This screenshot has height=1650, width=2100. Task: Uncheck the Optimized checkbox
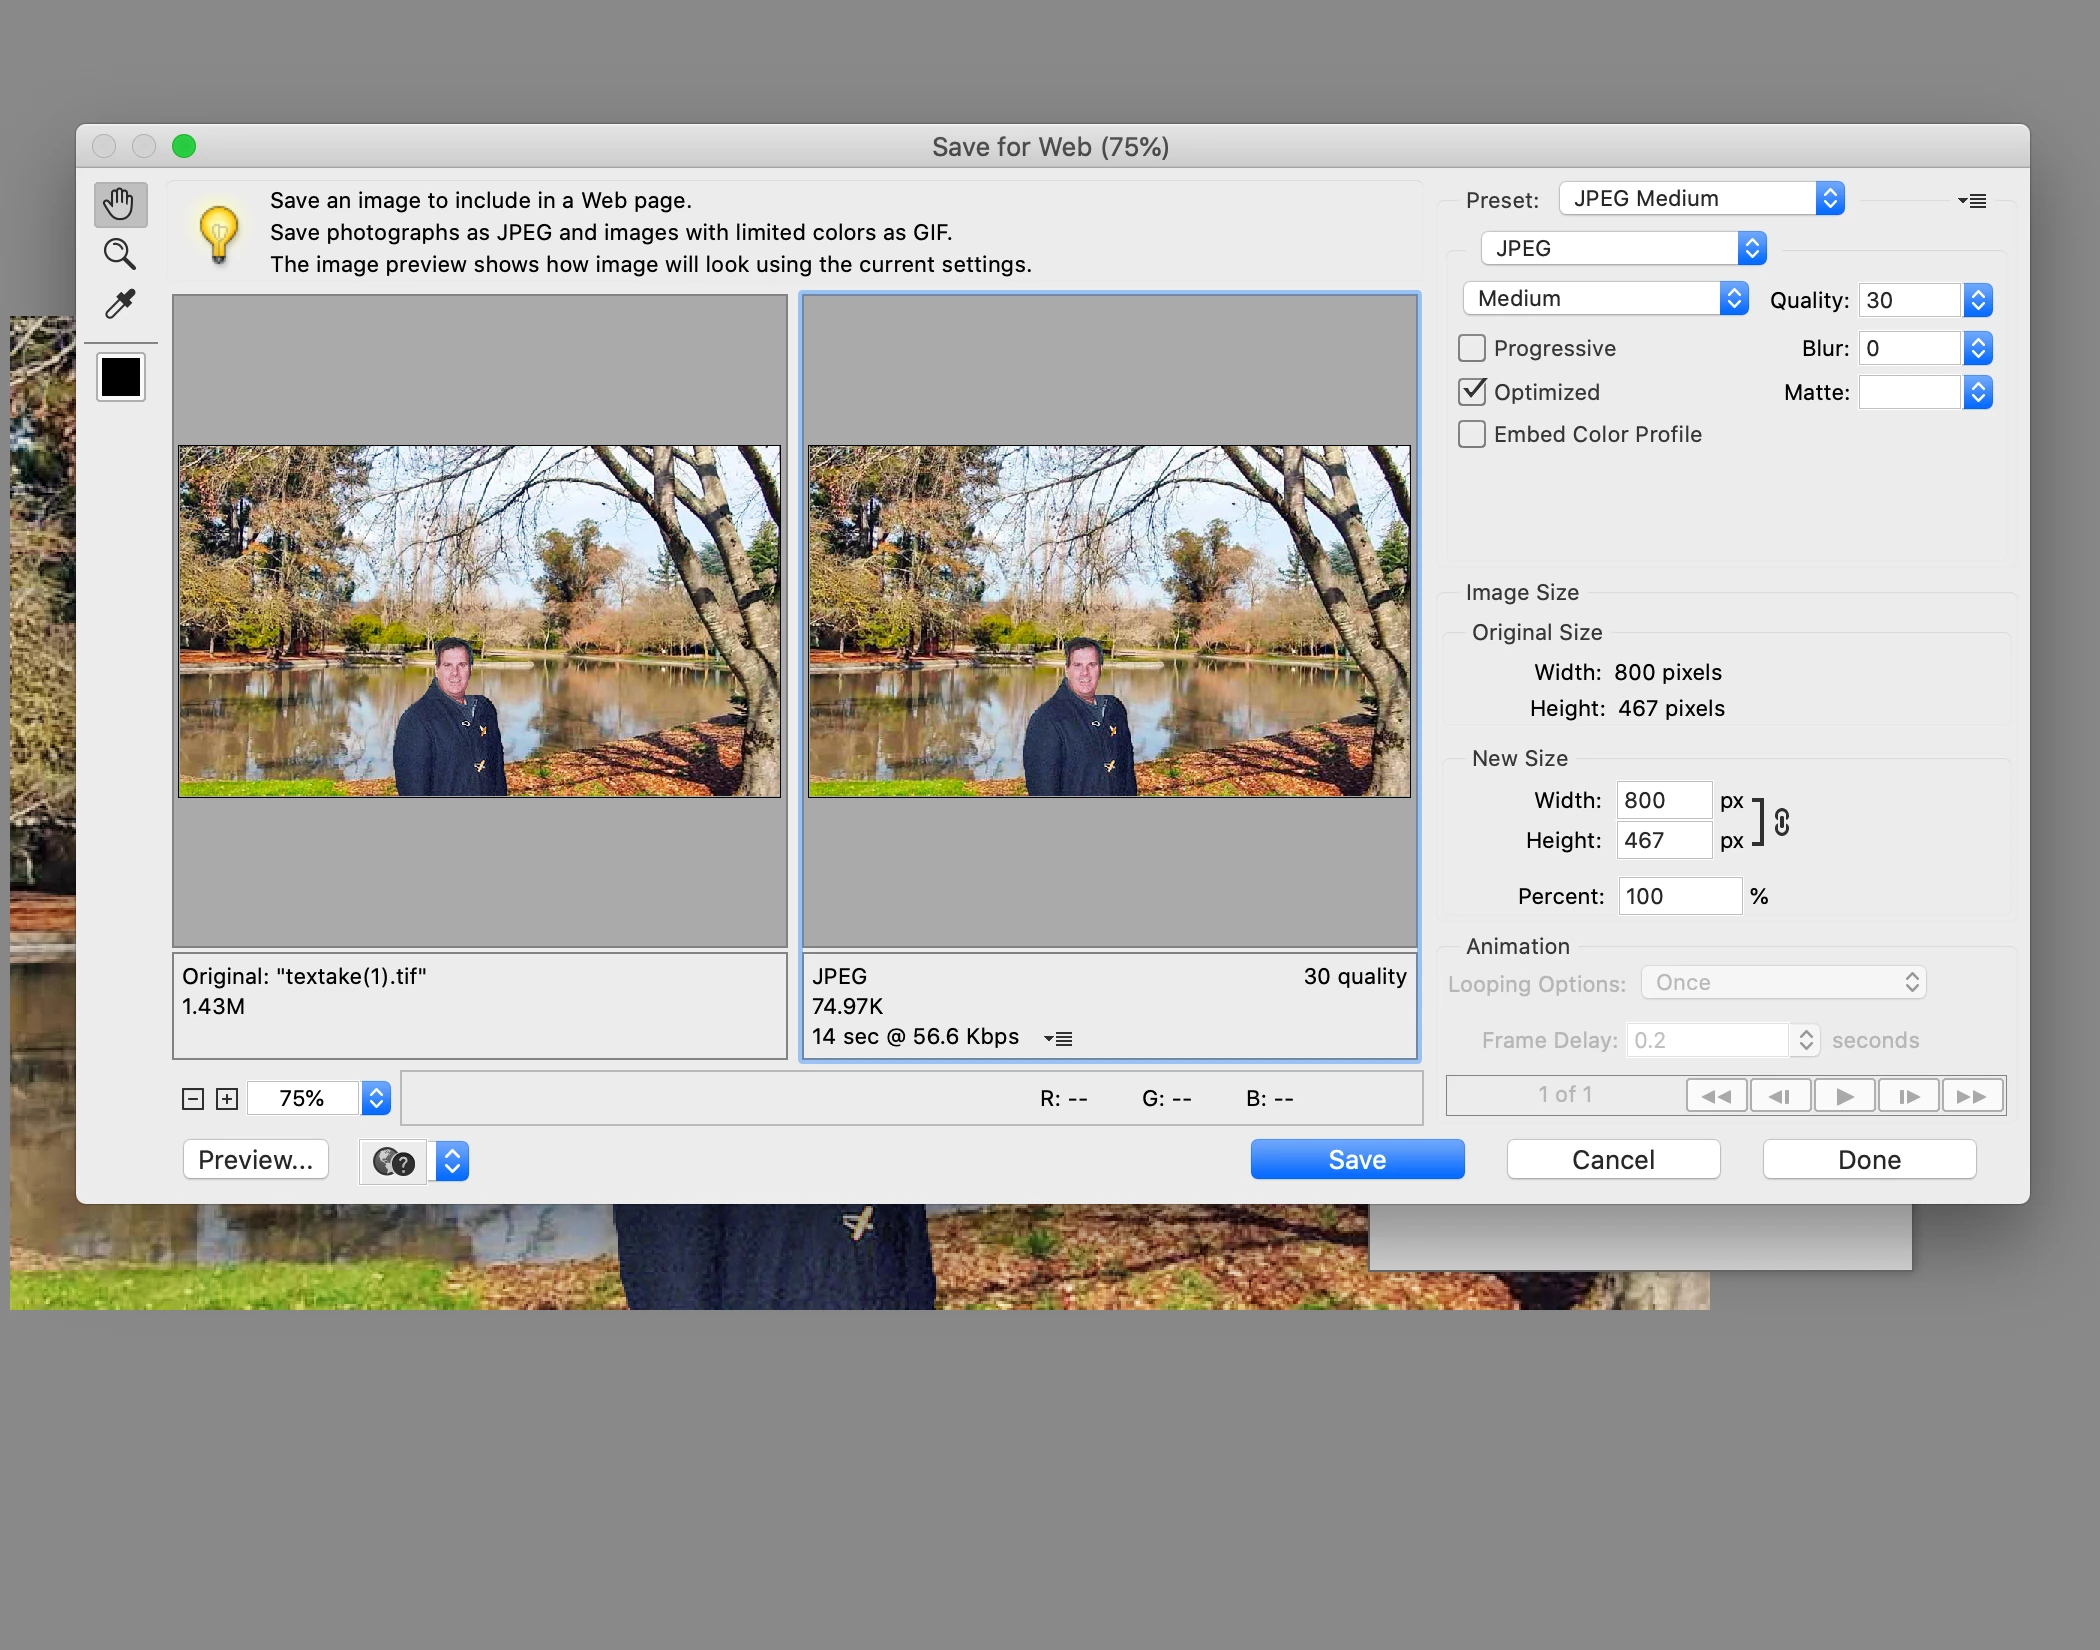pyautogui.click(x=1472, y=392)
